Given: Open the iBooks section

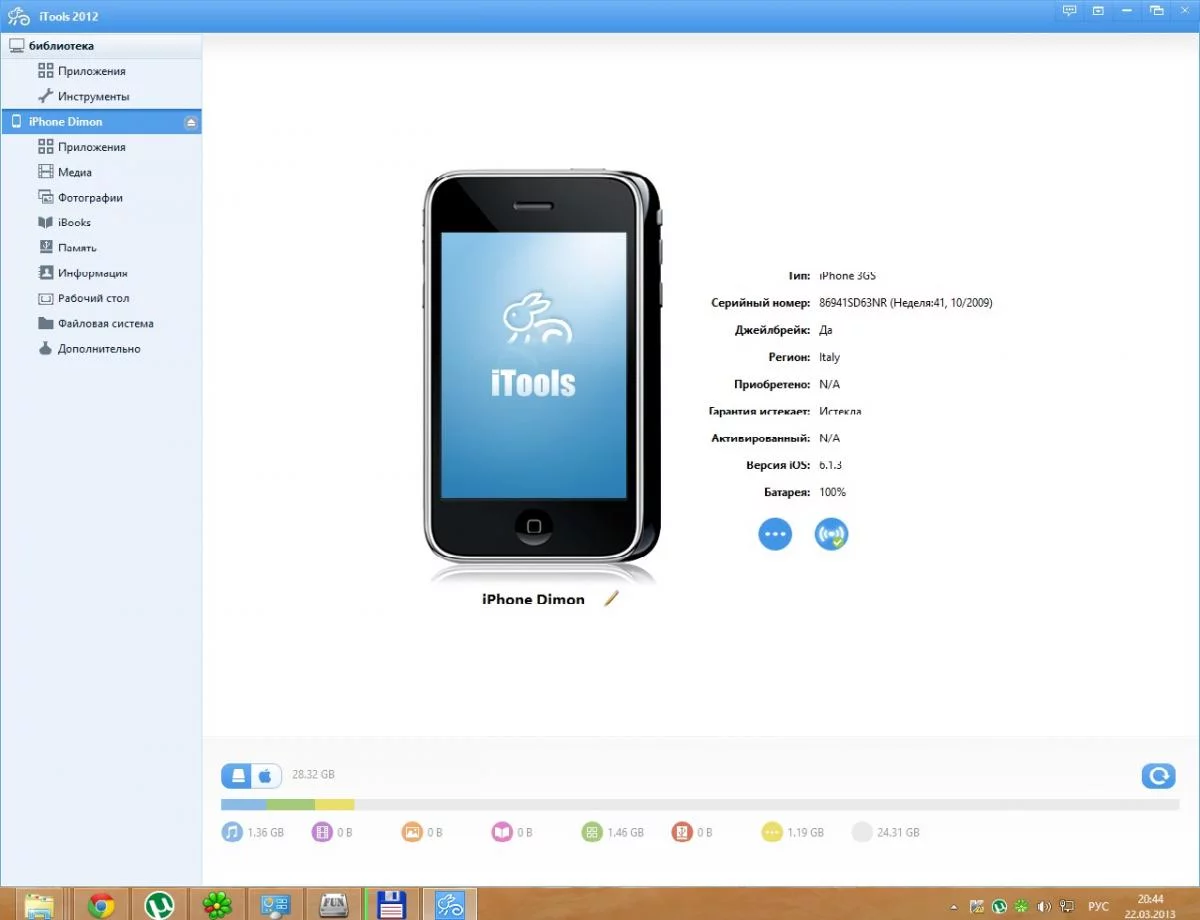Looking at the screenshot, I should pos(64,222).
